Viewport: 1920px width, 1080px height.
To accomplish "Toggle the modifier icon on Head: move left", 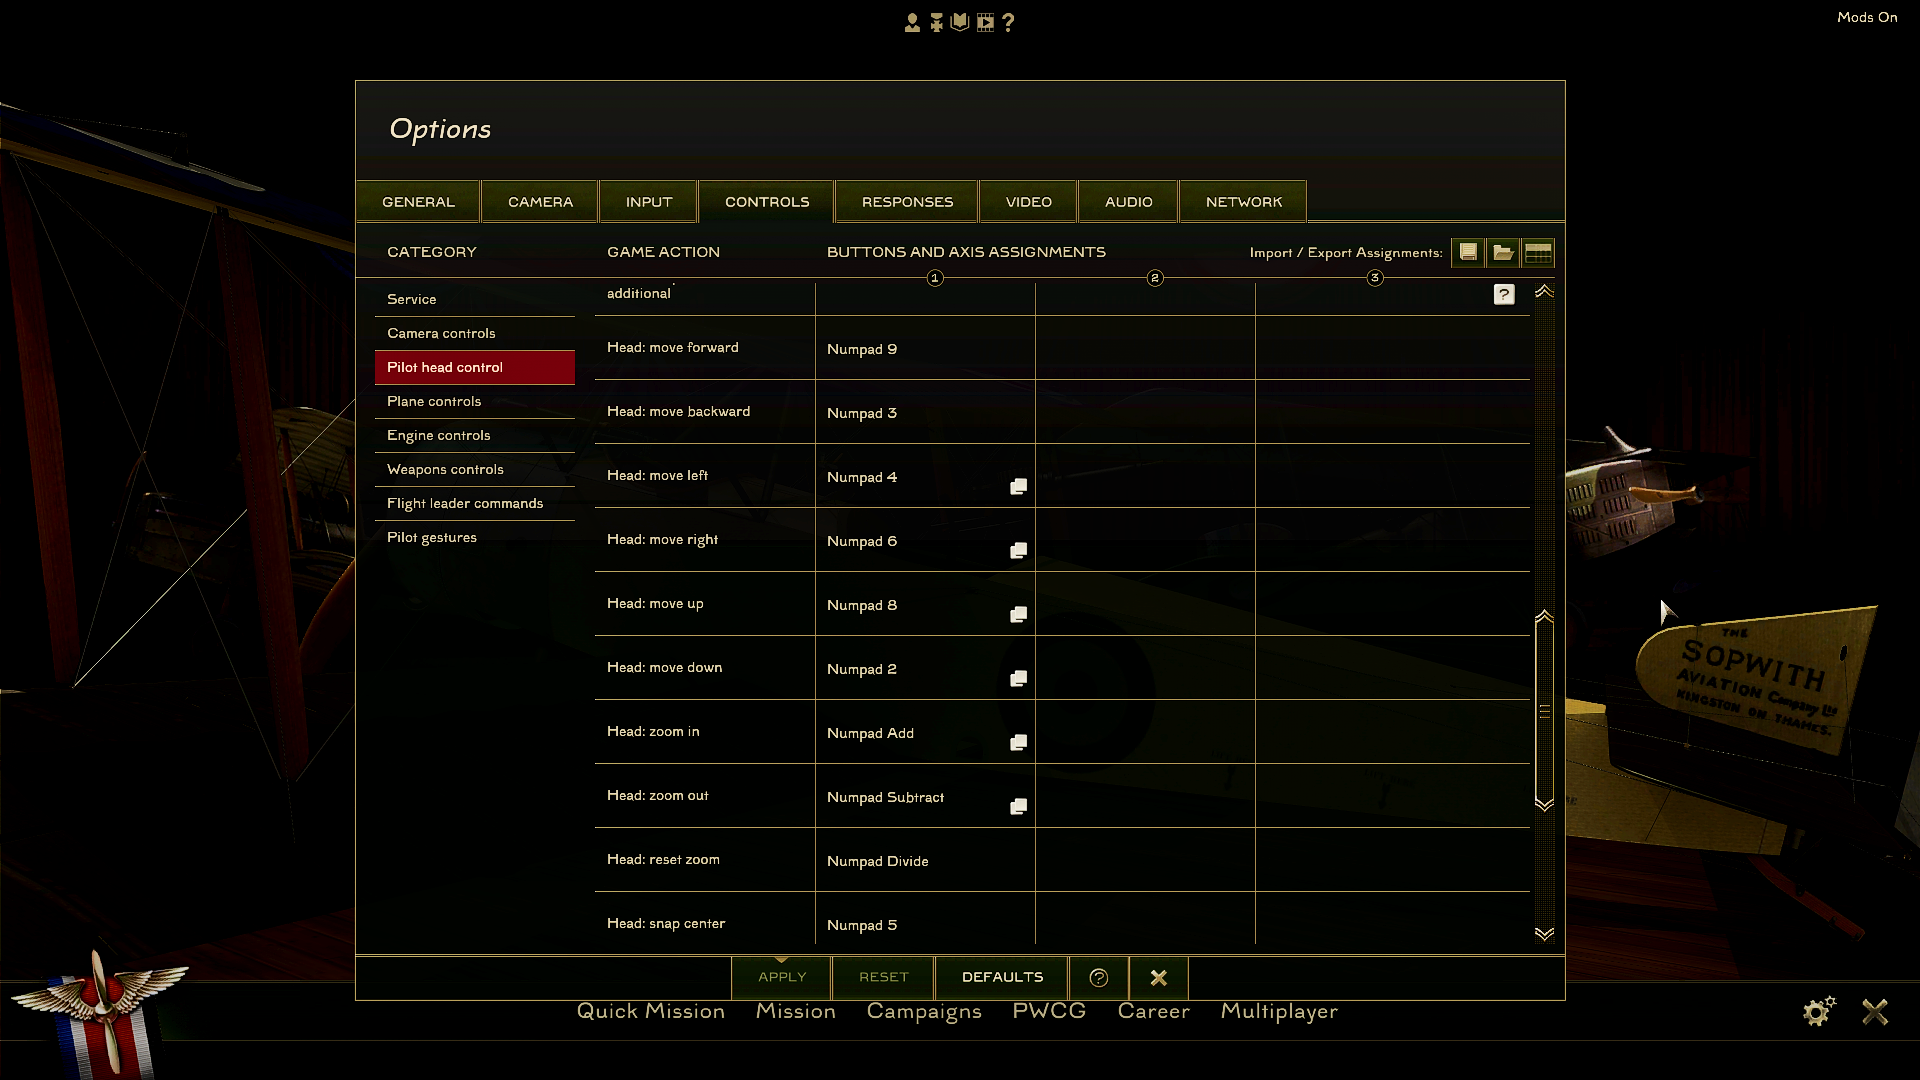I will tap(1018, 486).
